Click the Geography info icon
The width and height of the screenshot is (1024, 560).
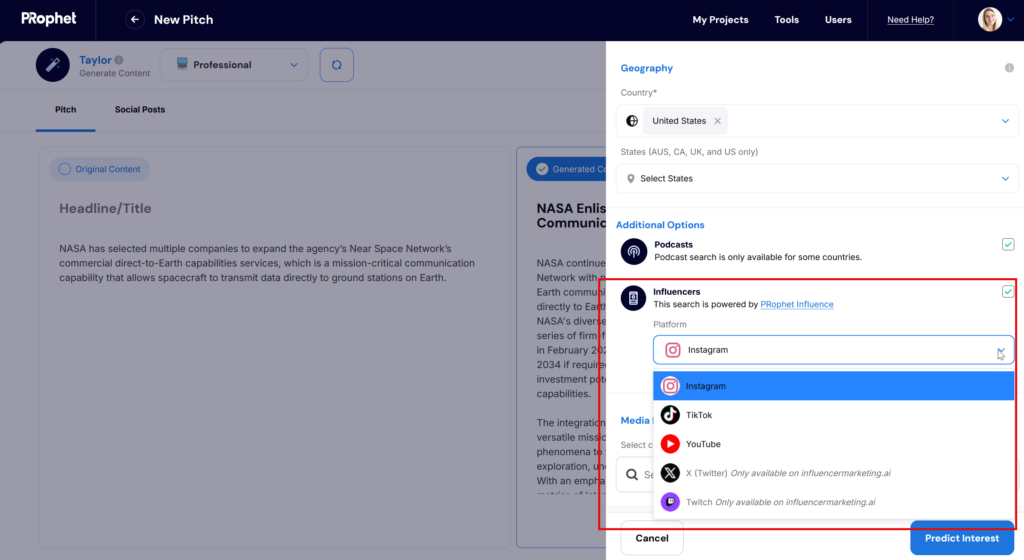[x=1009, y=68]
